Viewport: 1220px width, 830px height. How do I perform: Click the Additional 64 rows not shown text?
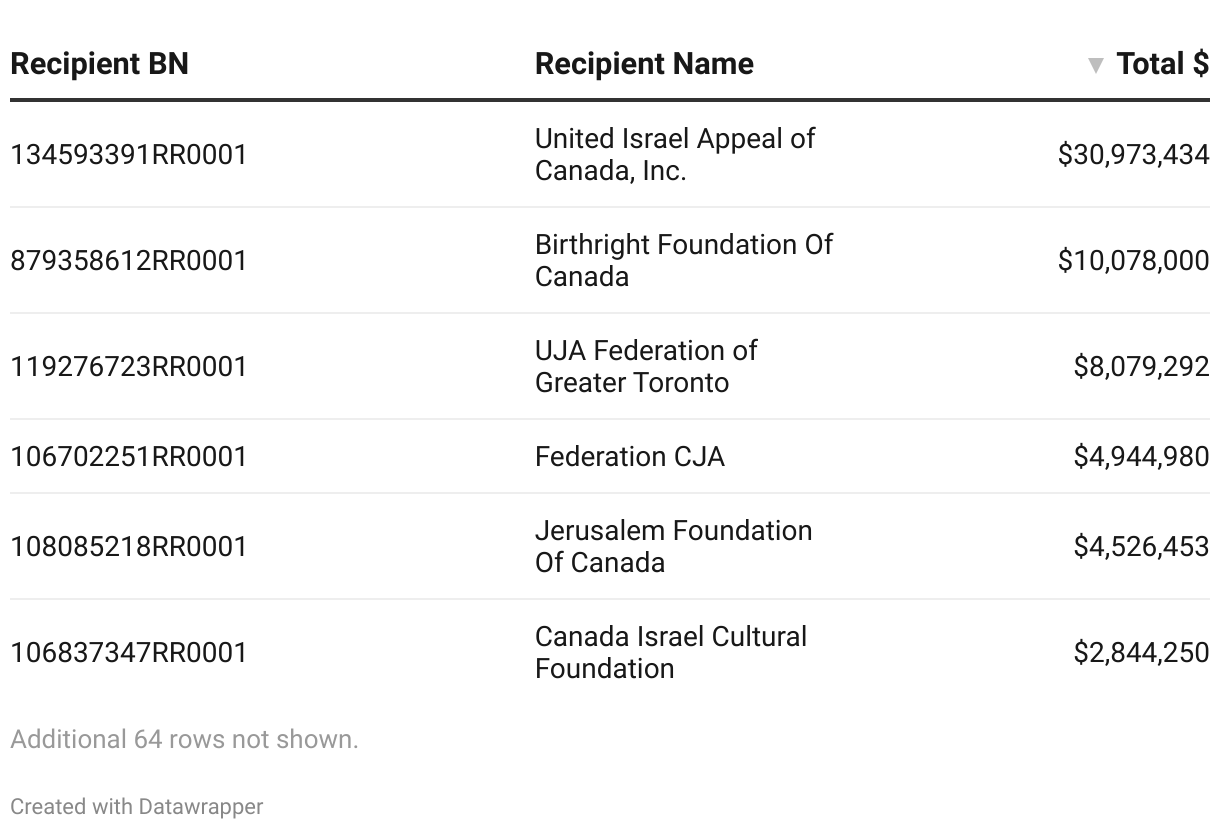pos(184,740)
